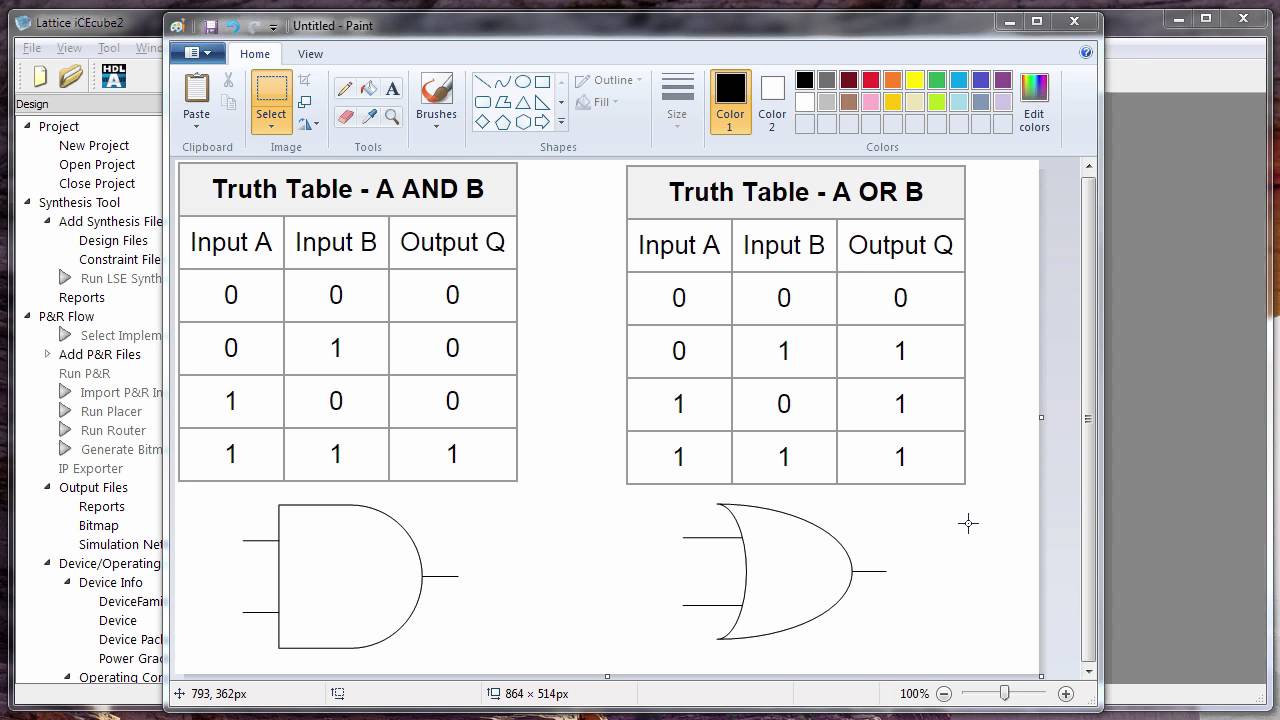The height and width of the screenshot is (720, 1280).
Task: Click the Undo arrow in title bar
Action: point(232,26)
